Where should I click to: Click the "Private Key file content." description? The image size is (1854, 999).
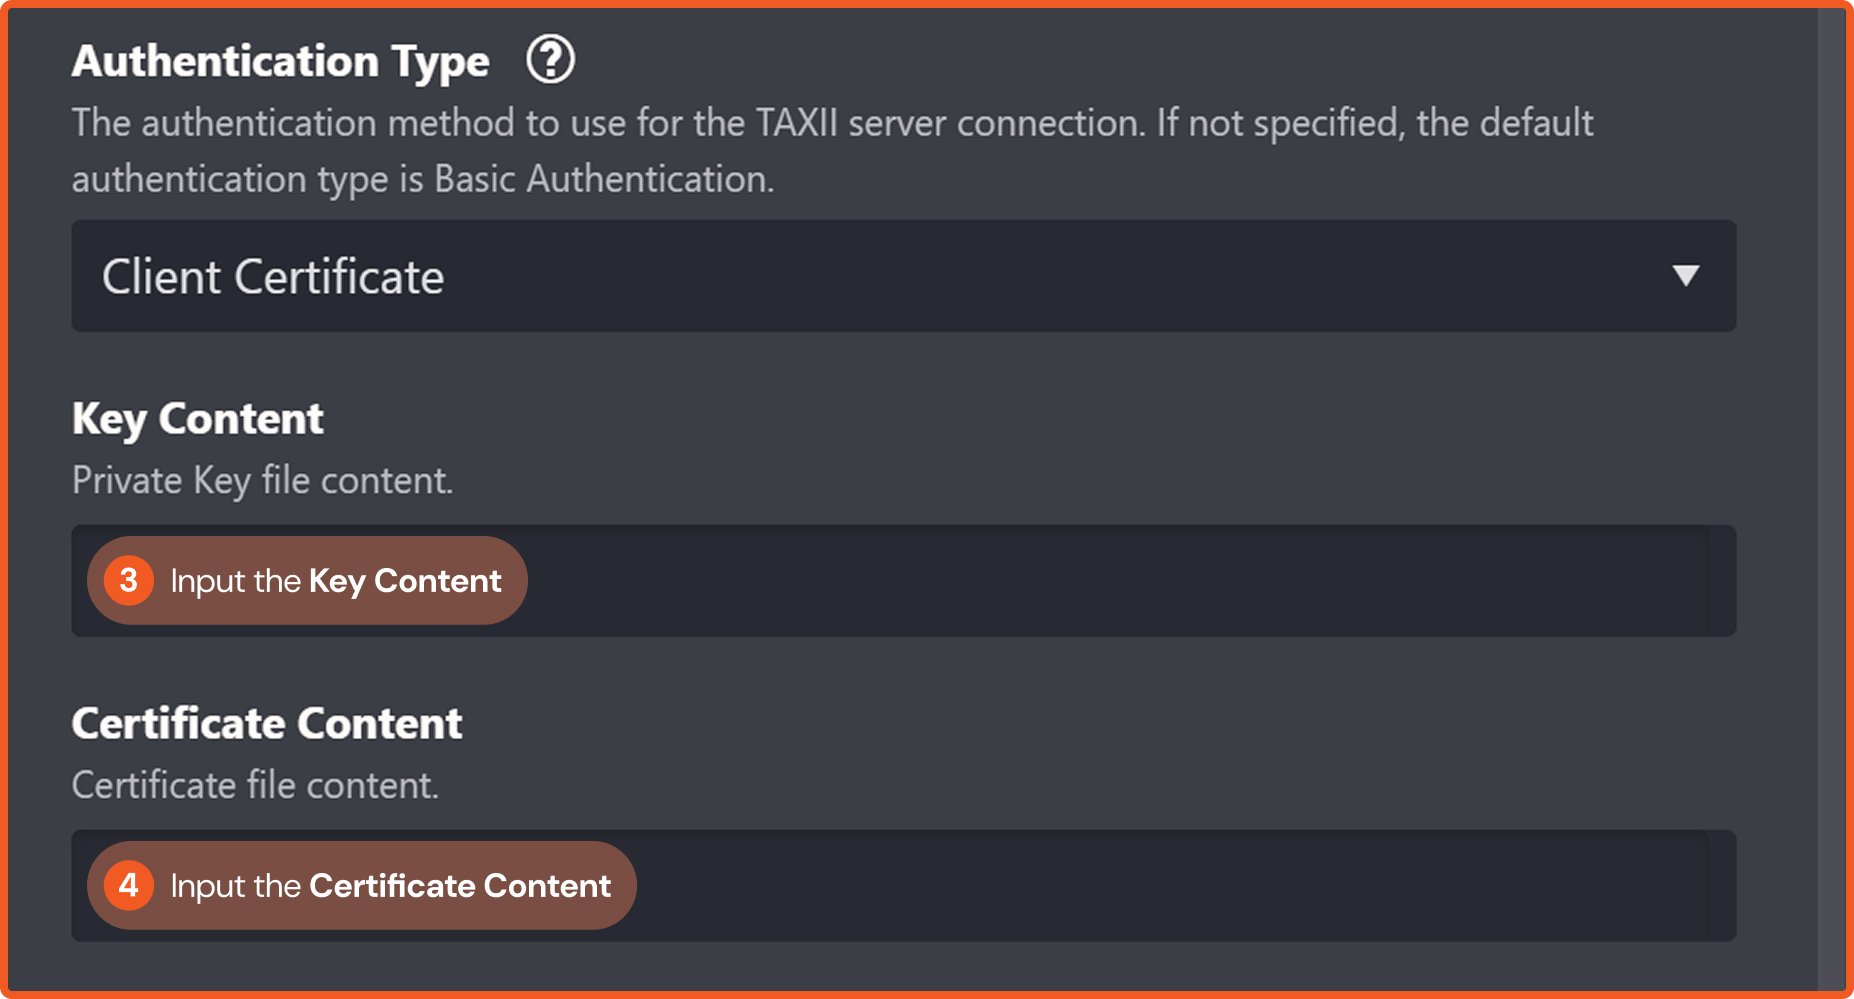point(263,481)
